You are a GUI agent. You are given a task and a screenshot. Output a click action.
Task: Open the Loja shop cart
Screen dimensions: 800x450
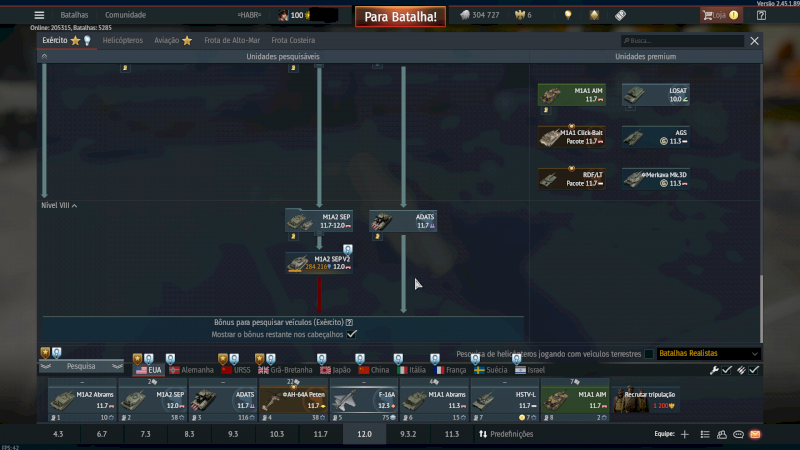(x=720, y=15)
